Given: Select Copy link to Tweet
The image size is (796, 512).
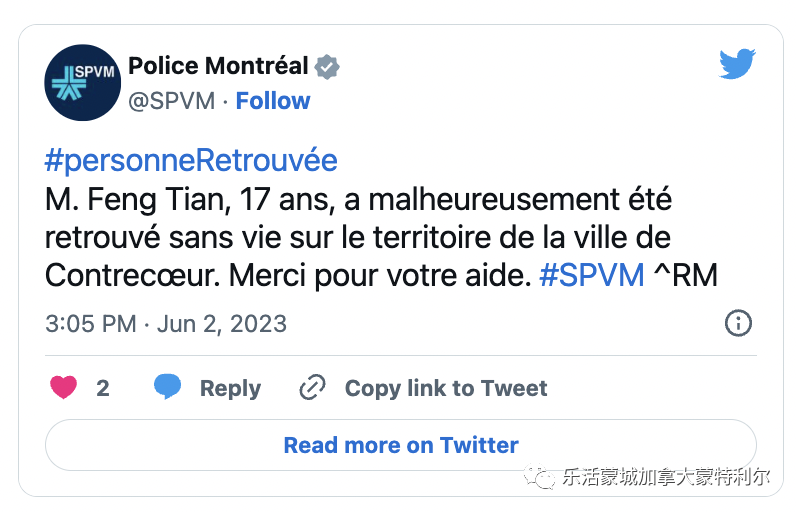Looking at the screenshot, I should pos(446,389).
